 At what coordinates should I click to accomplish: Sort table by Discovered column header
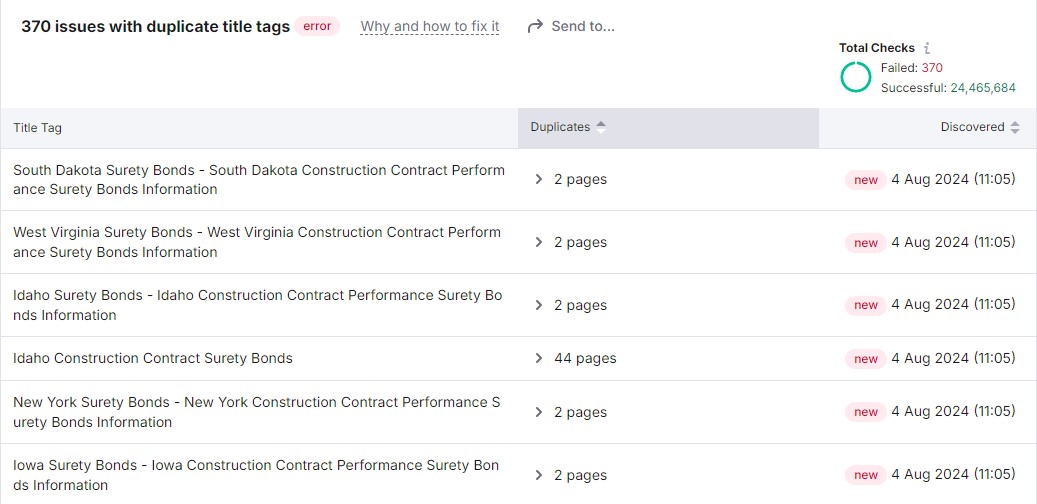(972, 127)
